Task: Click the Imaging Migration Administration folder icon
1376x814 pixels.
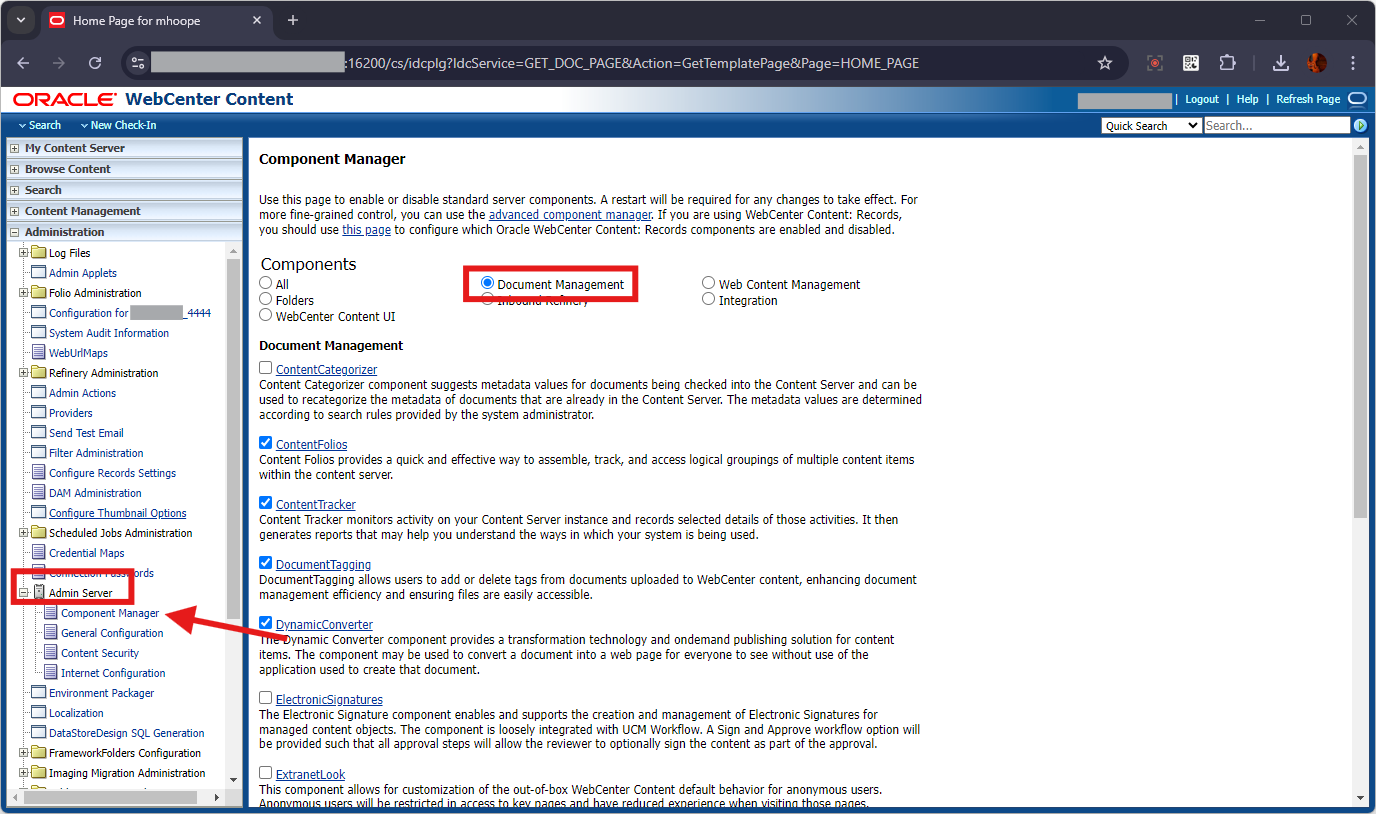Action: (x=39, y=773)
